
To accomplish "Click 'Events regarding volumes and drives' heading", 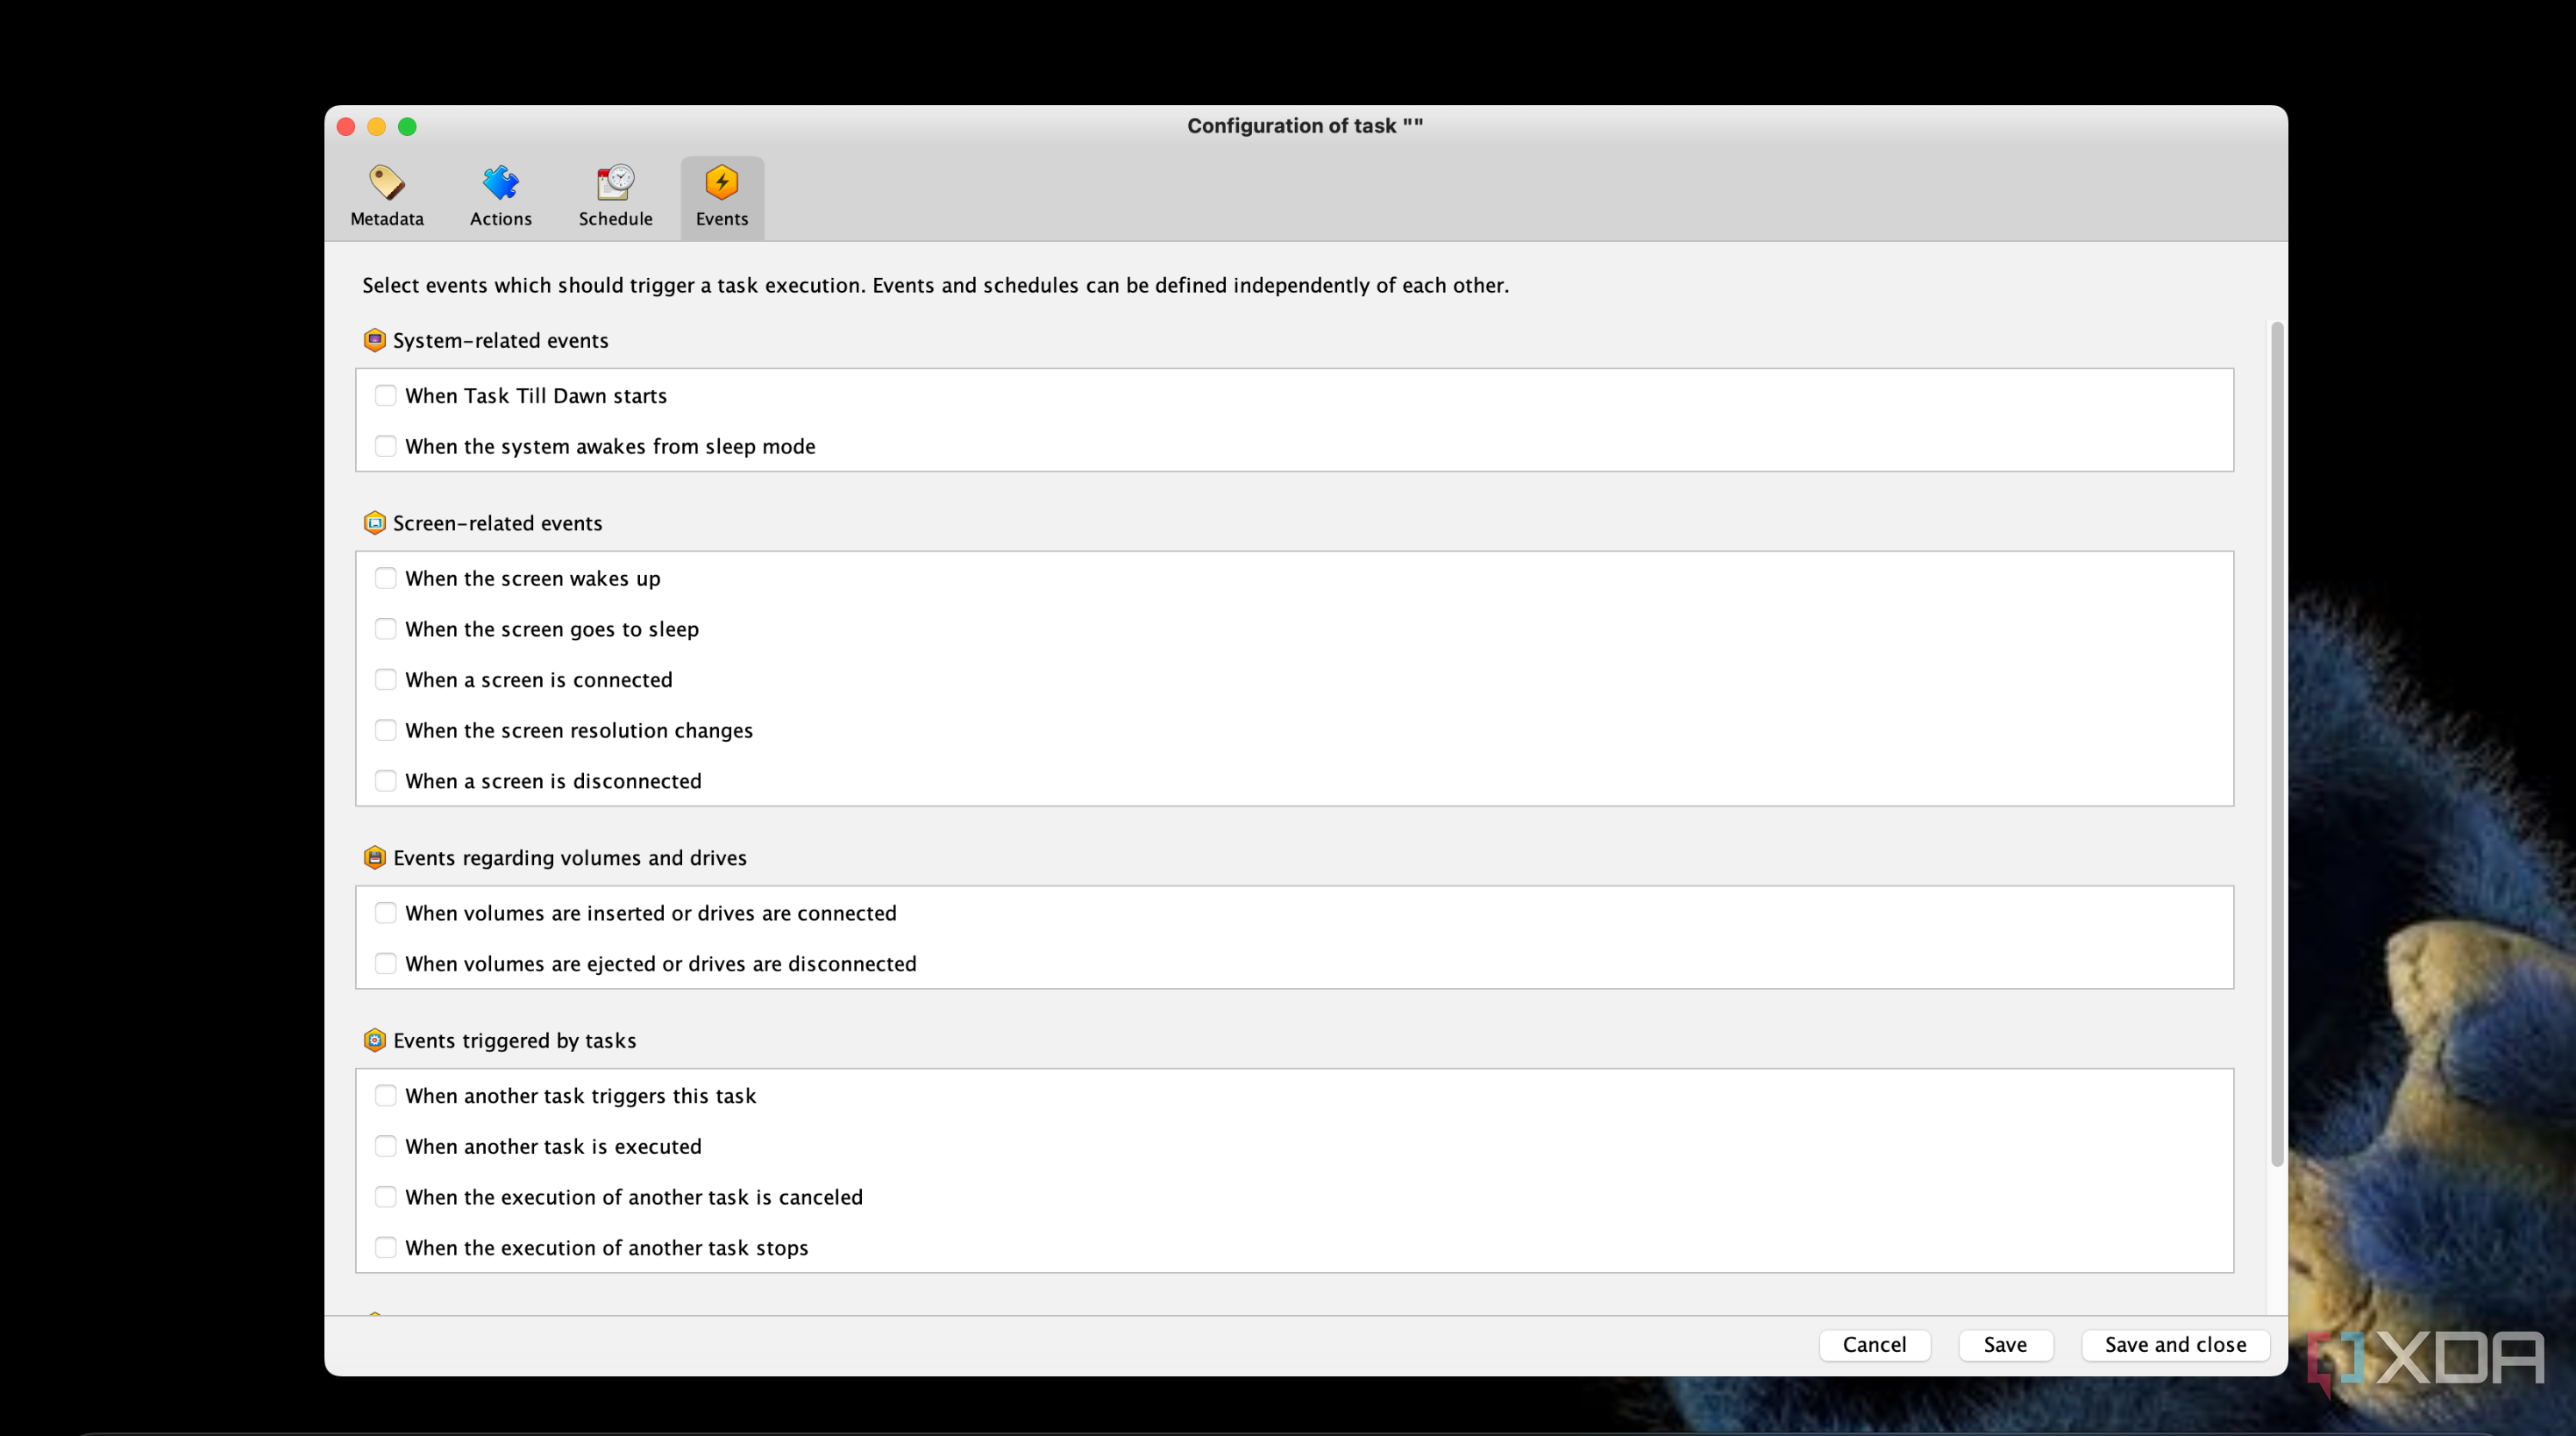I will coord(570,858).
